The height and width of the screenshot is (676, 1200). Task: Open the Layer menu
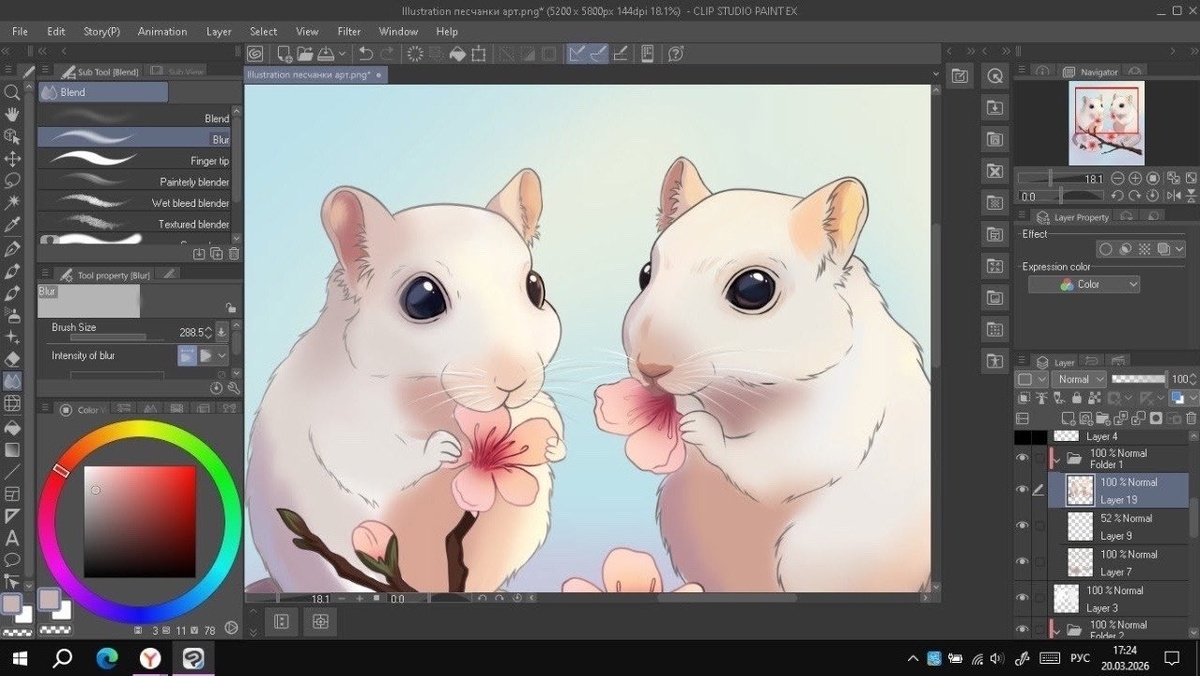(219, 31)
